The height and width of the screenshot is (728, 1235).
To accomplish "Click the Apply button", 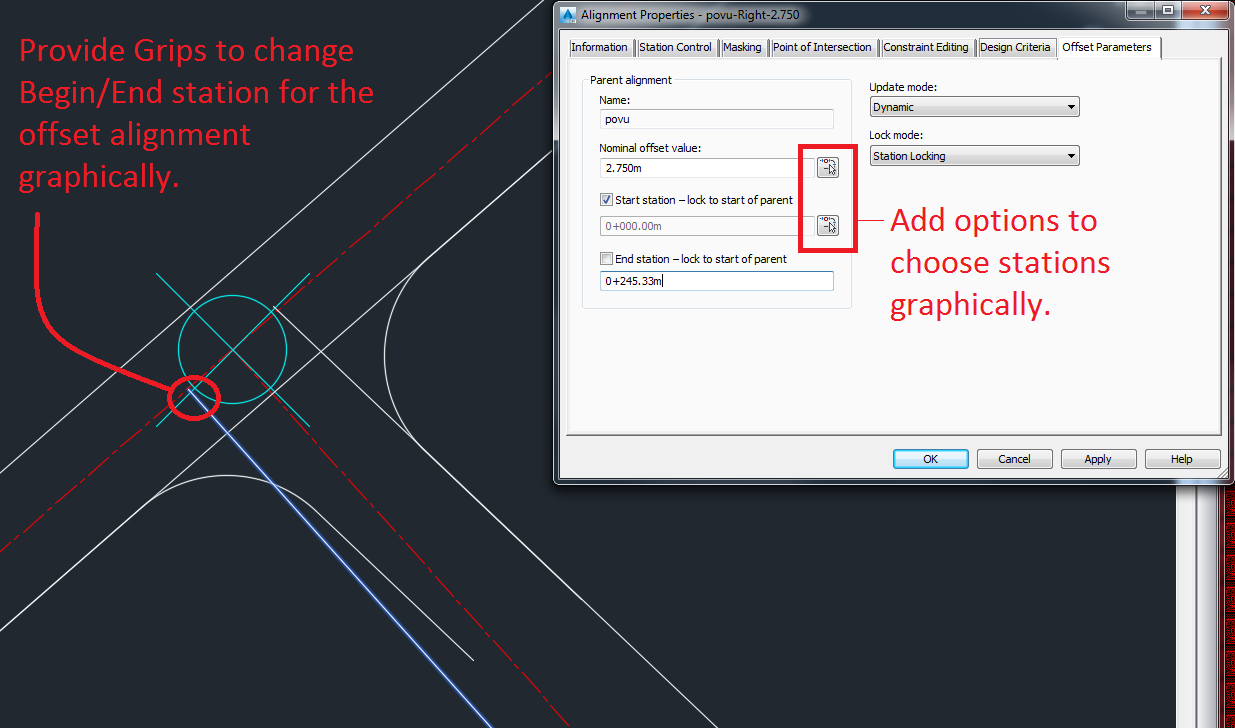I will (x=1098, y=458).
